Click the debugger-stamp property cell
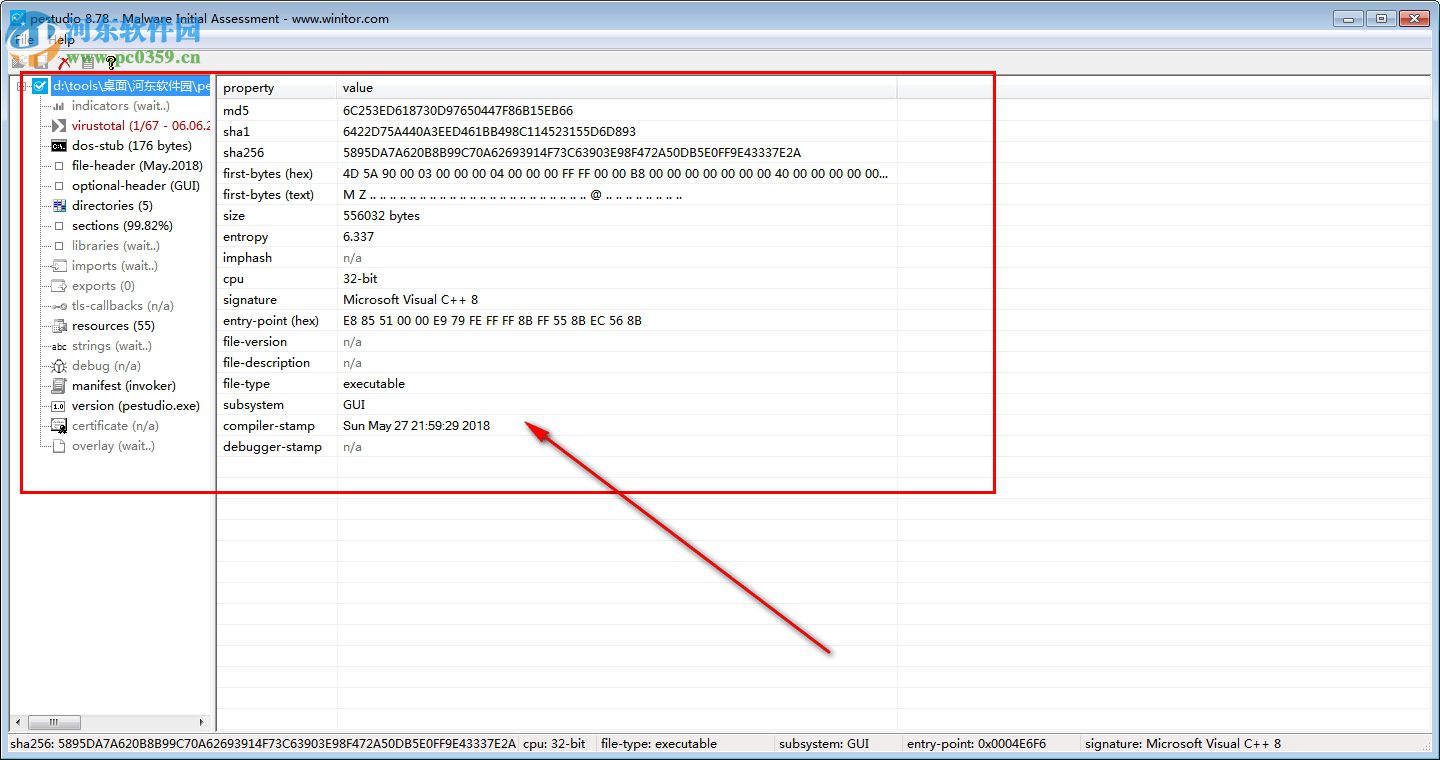 [x=272, y=446]
